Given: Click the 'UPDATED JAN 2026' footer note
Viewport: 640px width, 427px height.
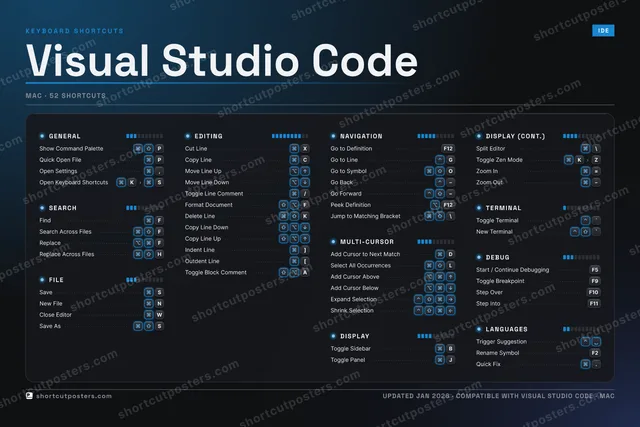Looking at the screenshot, I should tap(416, 396).
